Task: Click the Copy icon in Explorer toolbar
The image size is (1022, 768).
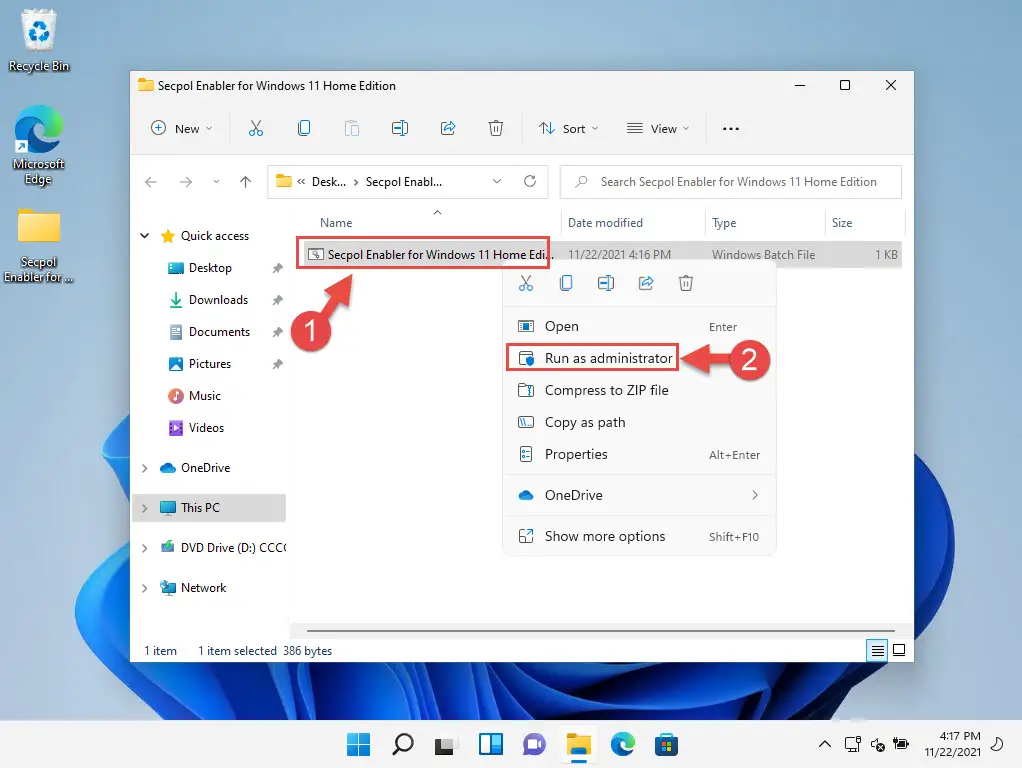Action: tap(304, 128)
